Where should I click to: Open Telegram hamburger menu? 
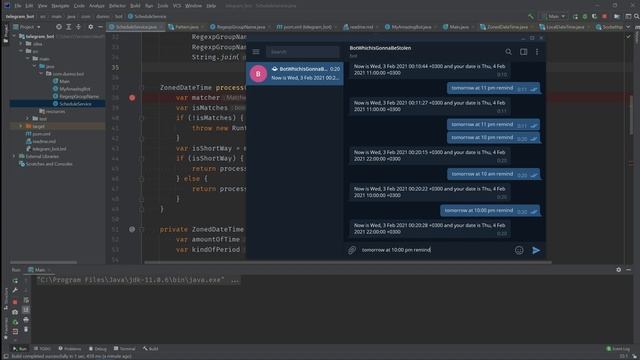256,52
